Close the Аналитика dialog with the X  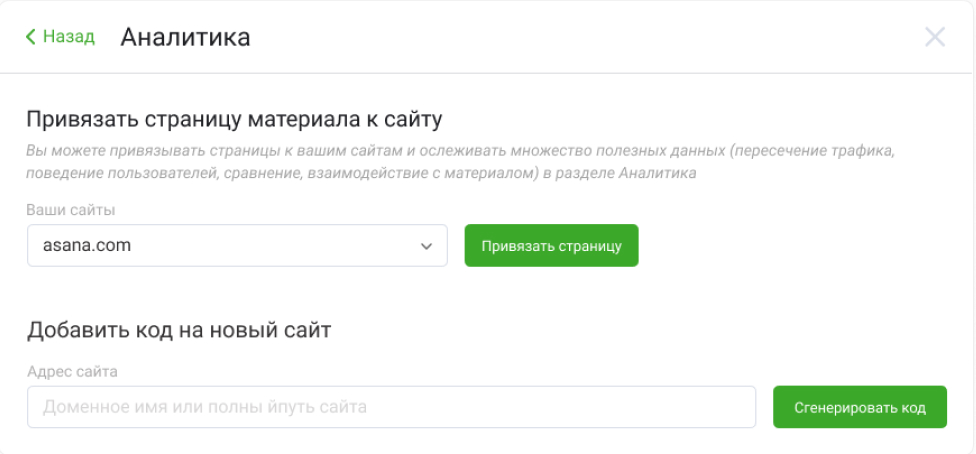pos(935,38)
